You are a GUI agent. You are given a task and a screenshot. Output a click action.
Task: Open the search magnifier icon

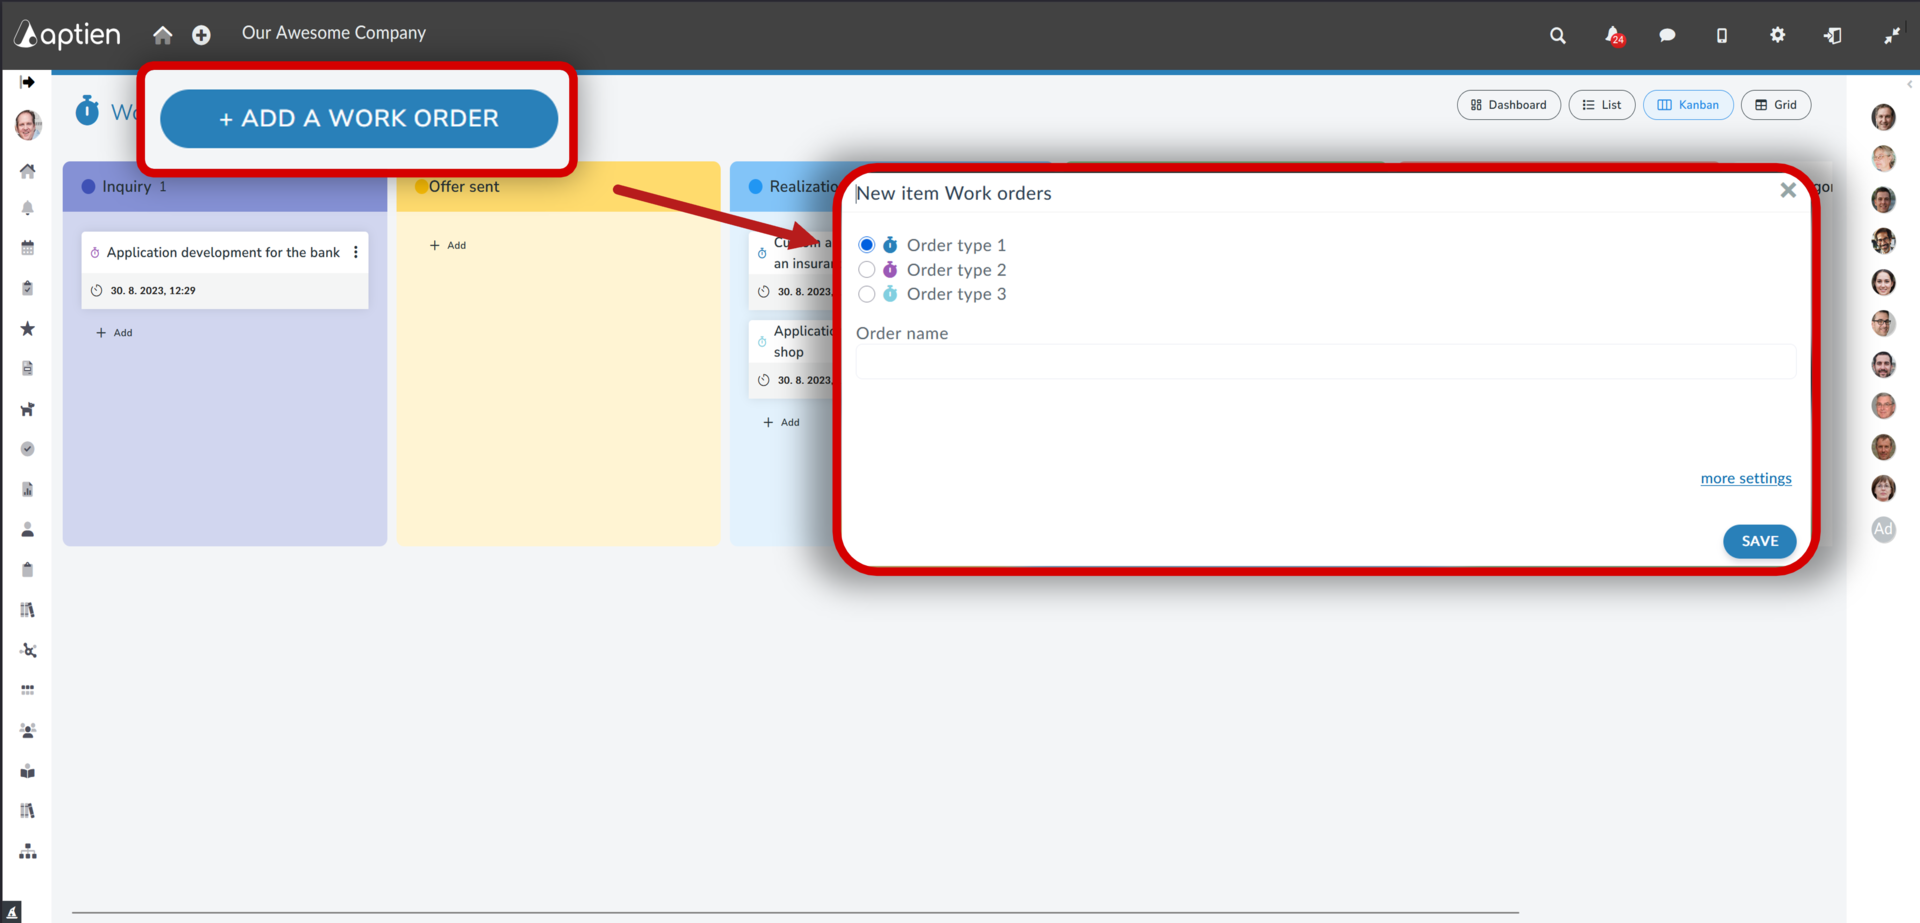(1557, 35)
